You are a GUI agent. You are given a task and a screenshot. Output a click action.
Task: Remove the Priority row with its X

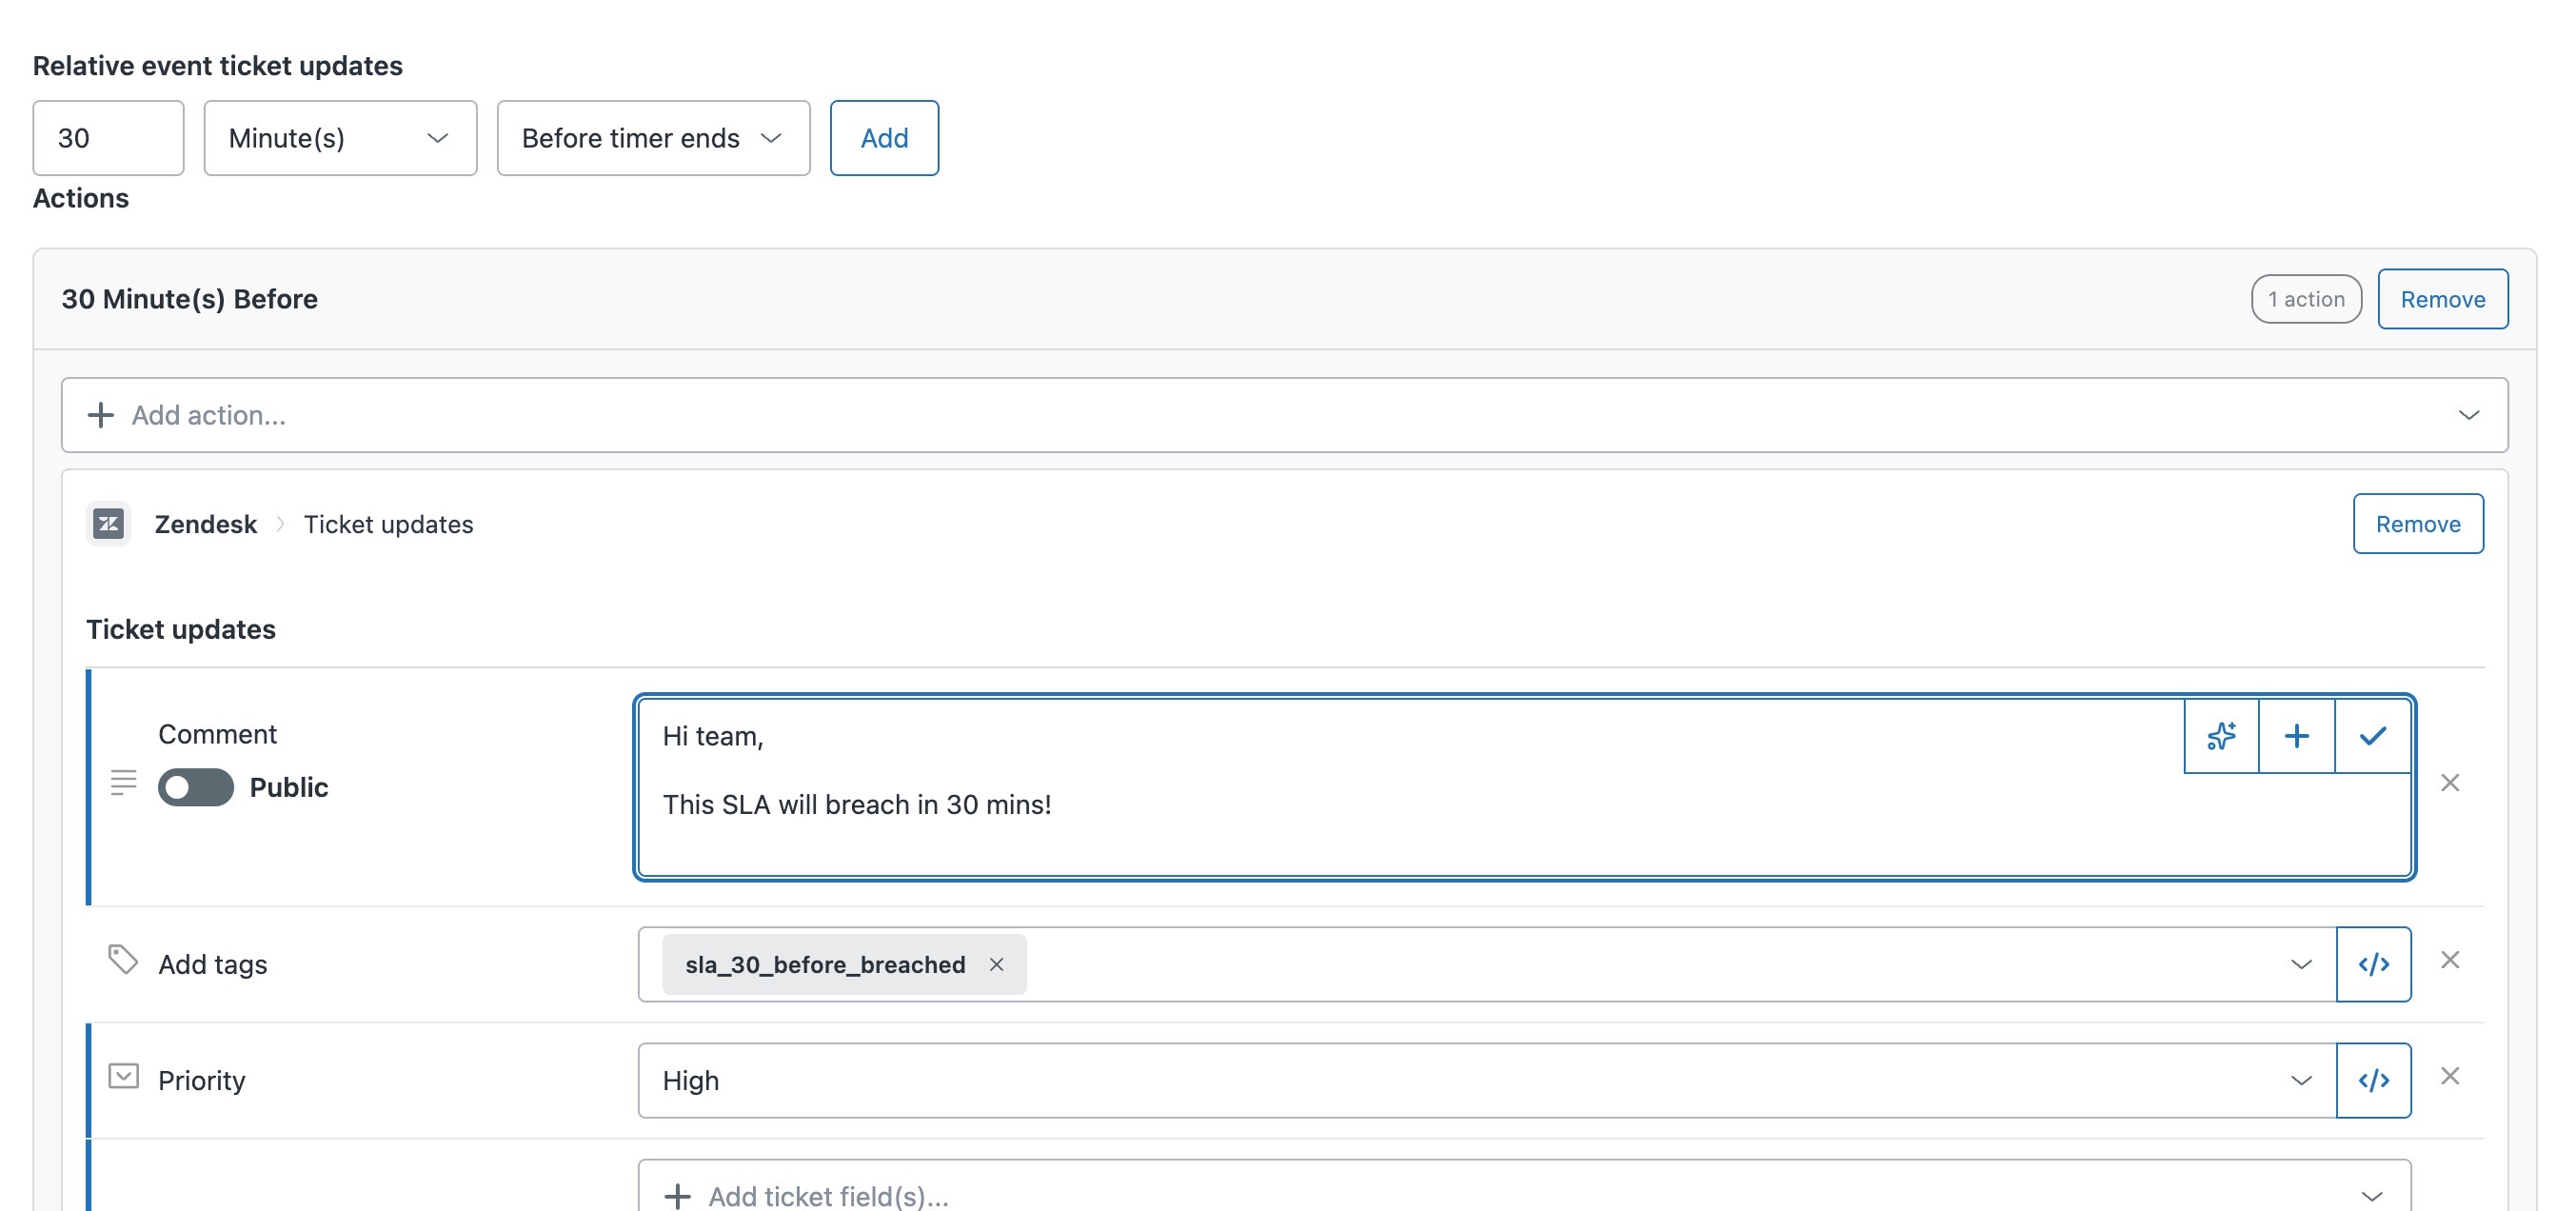tap(2450, 1076)
